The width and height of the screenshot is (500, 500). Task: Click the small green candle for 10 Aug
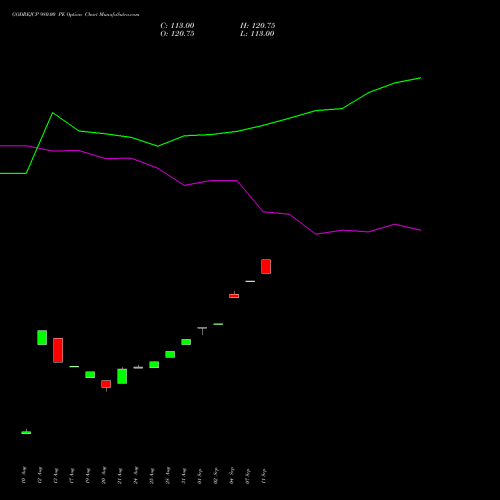26,432
